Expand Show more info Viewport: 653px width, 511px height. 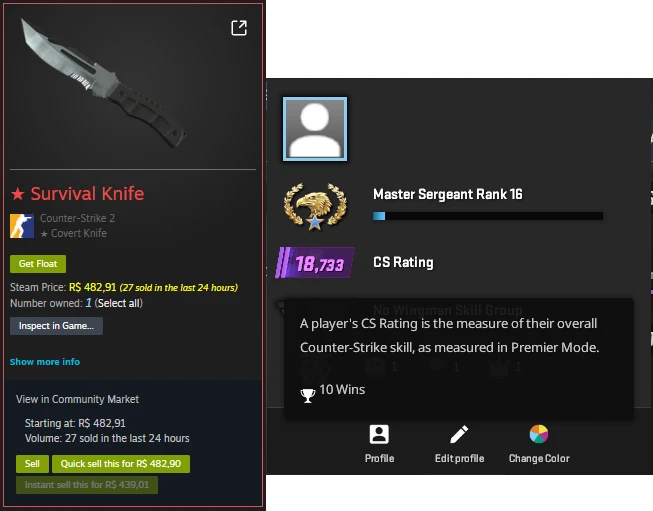45,361
